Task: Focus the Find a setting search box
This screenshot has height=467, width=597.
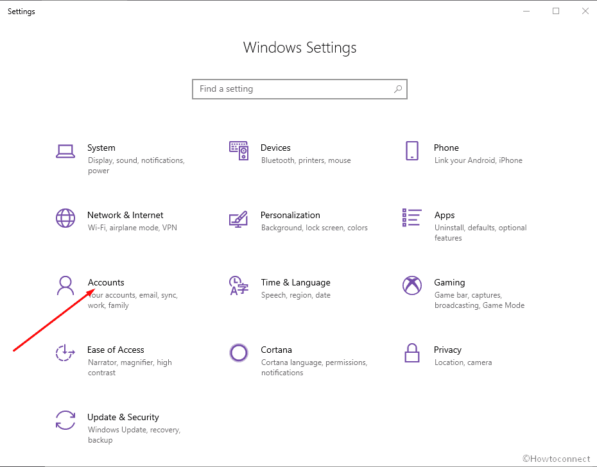Action: 300,89
